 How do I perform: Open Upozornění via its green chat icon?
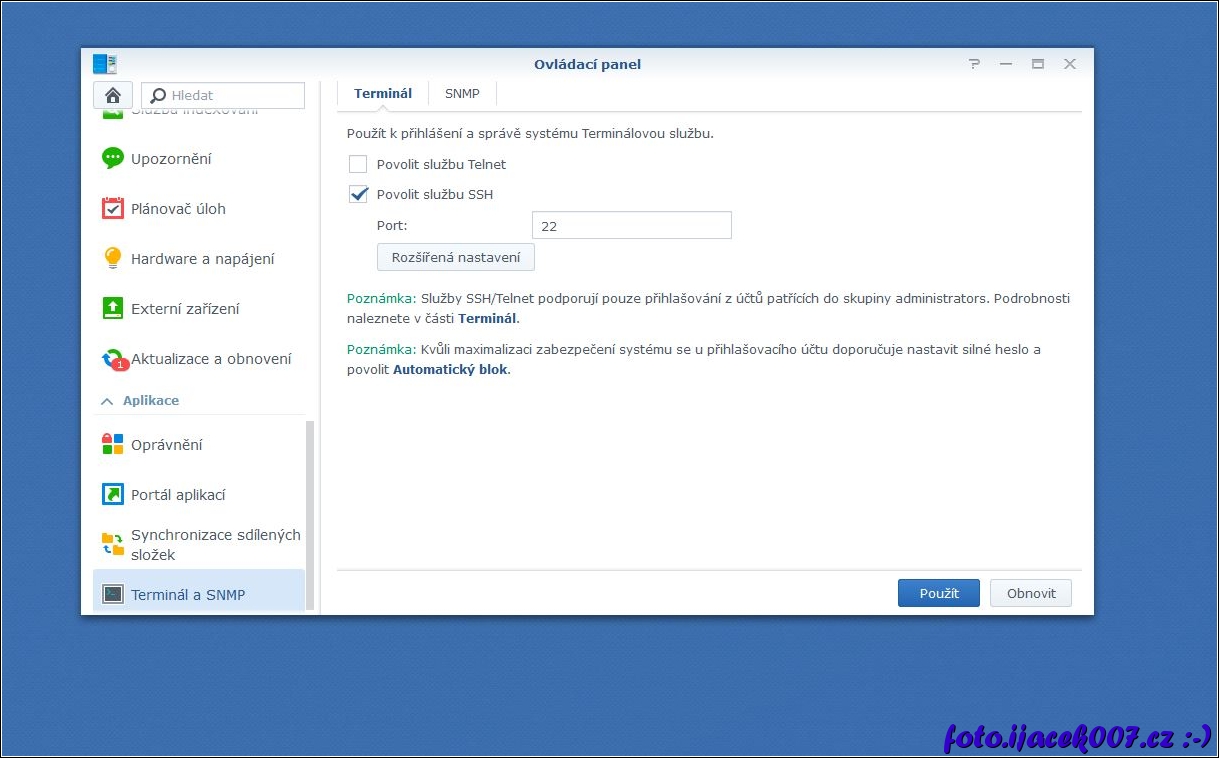[113, 159]
